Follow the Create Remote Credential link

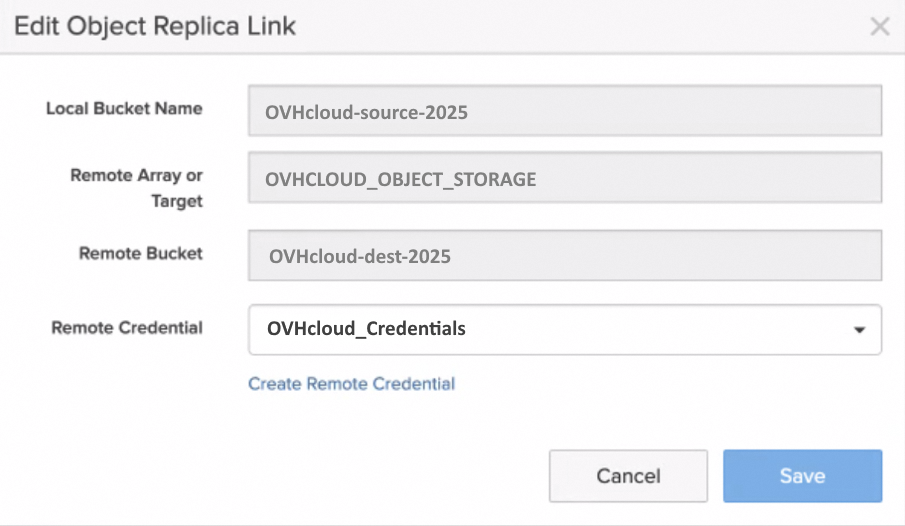coord(351,384)
